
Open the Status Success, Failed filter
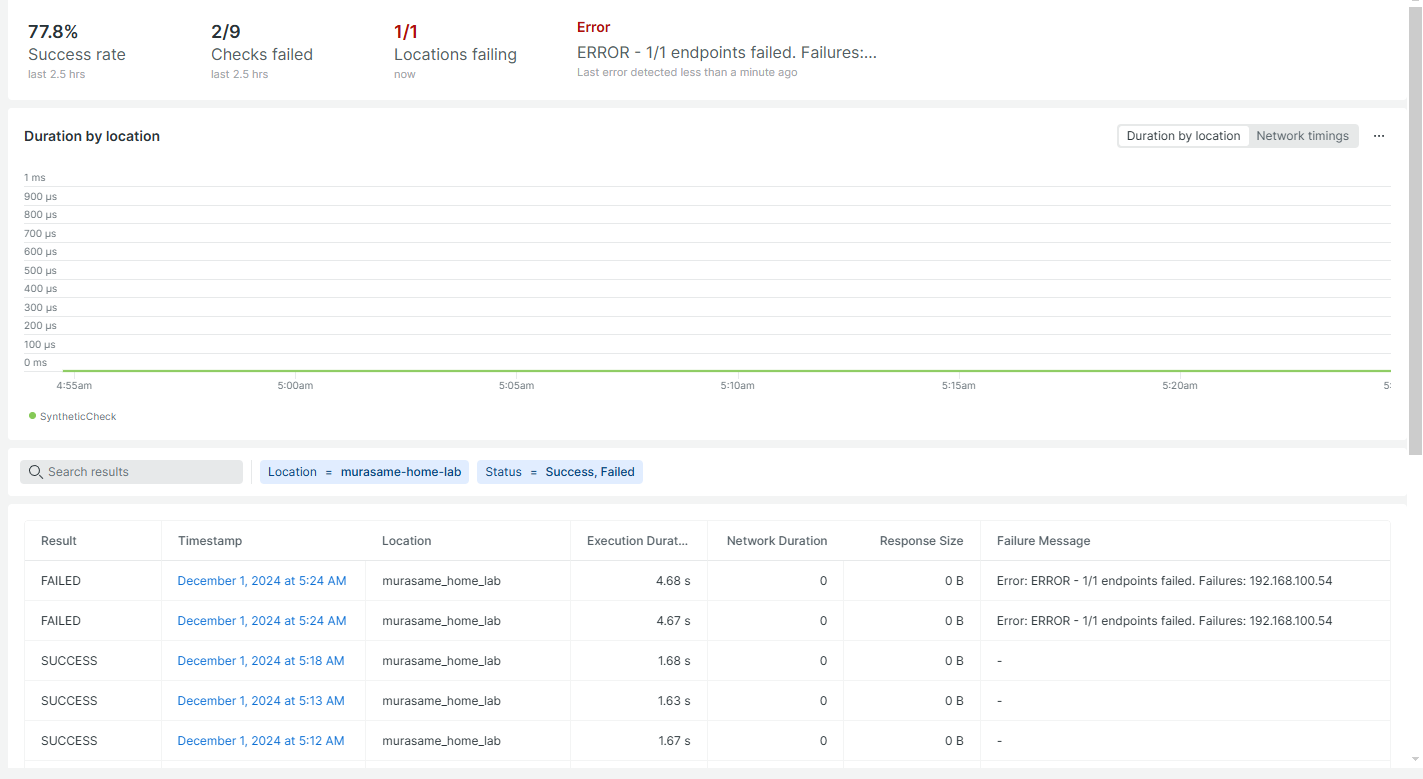click(x=560, y=472)
